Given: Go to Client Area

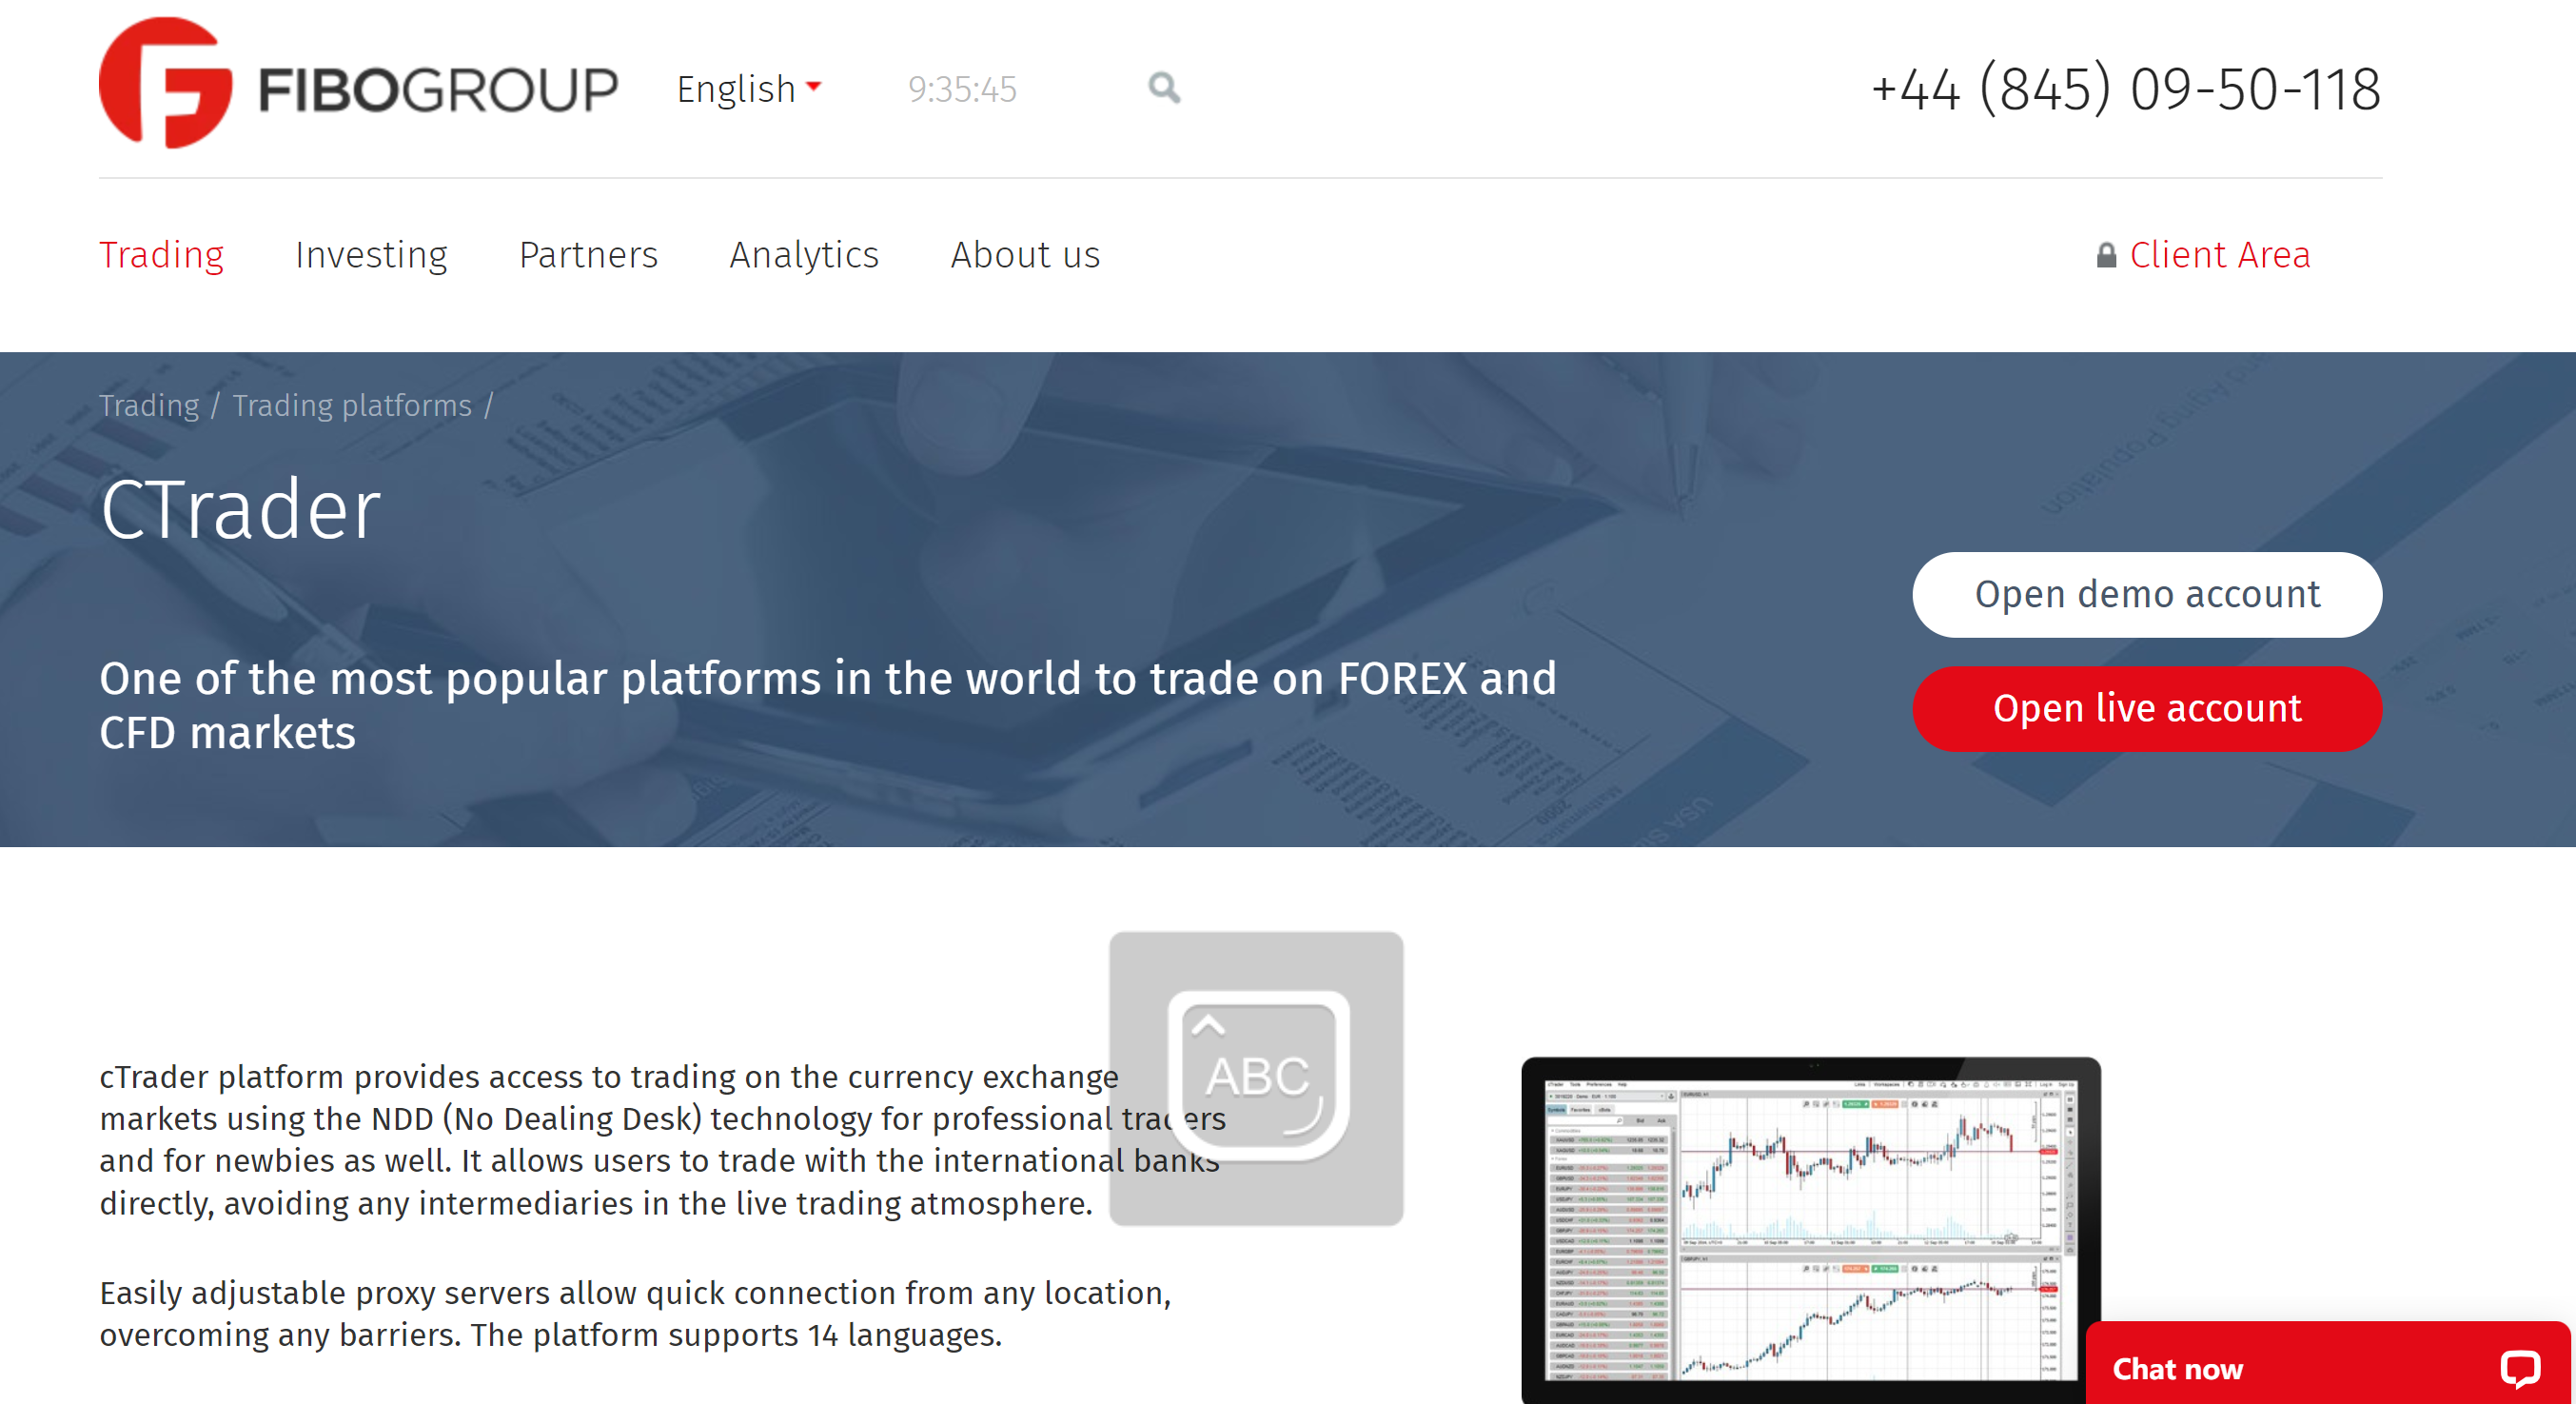Looking at the screenshot, I should (2219, 254).
